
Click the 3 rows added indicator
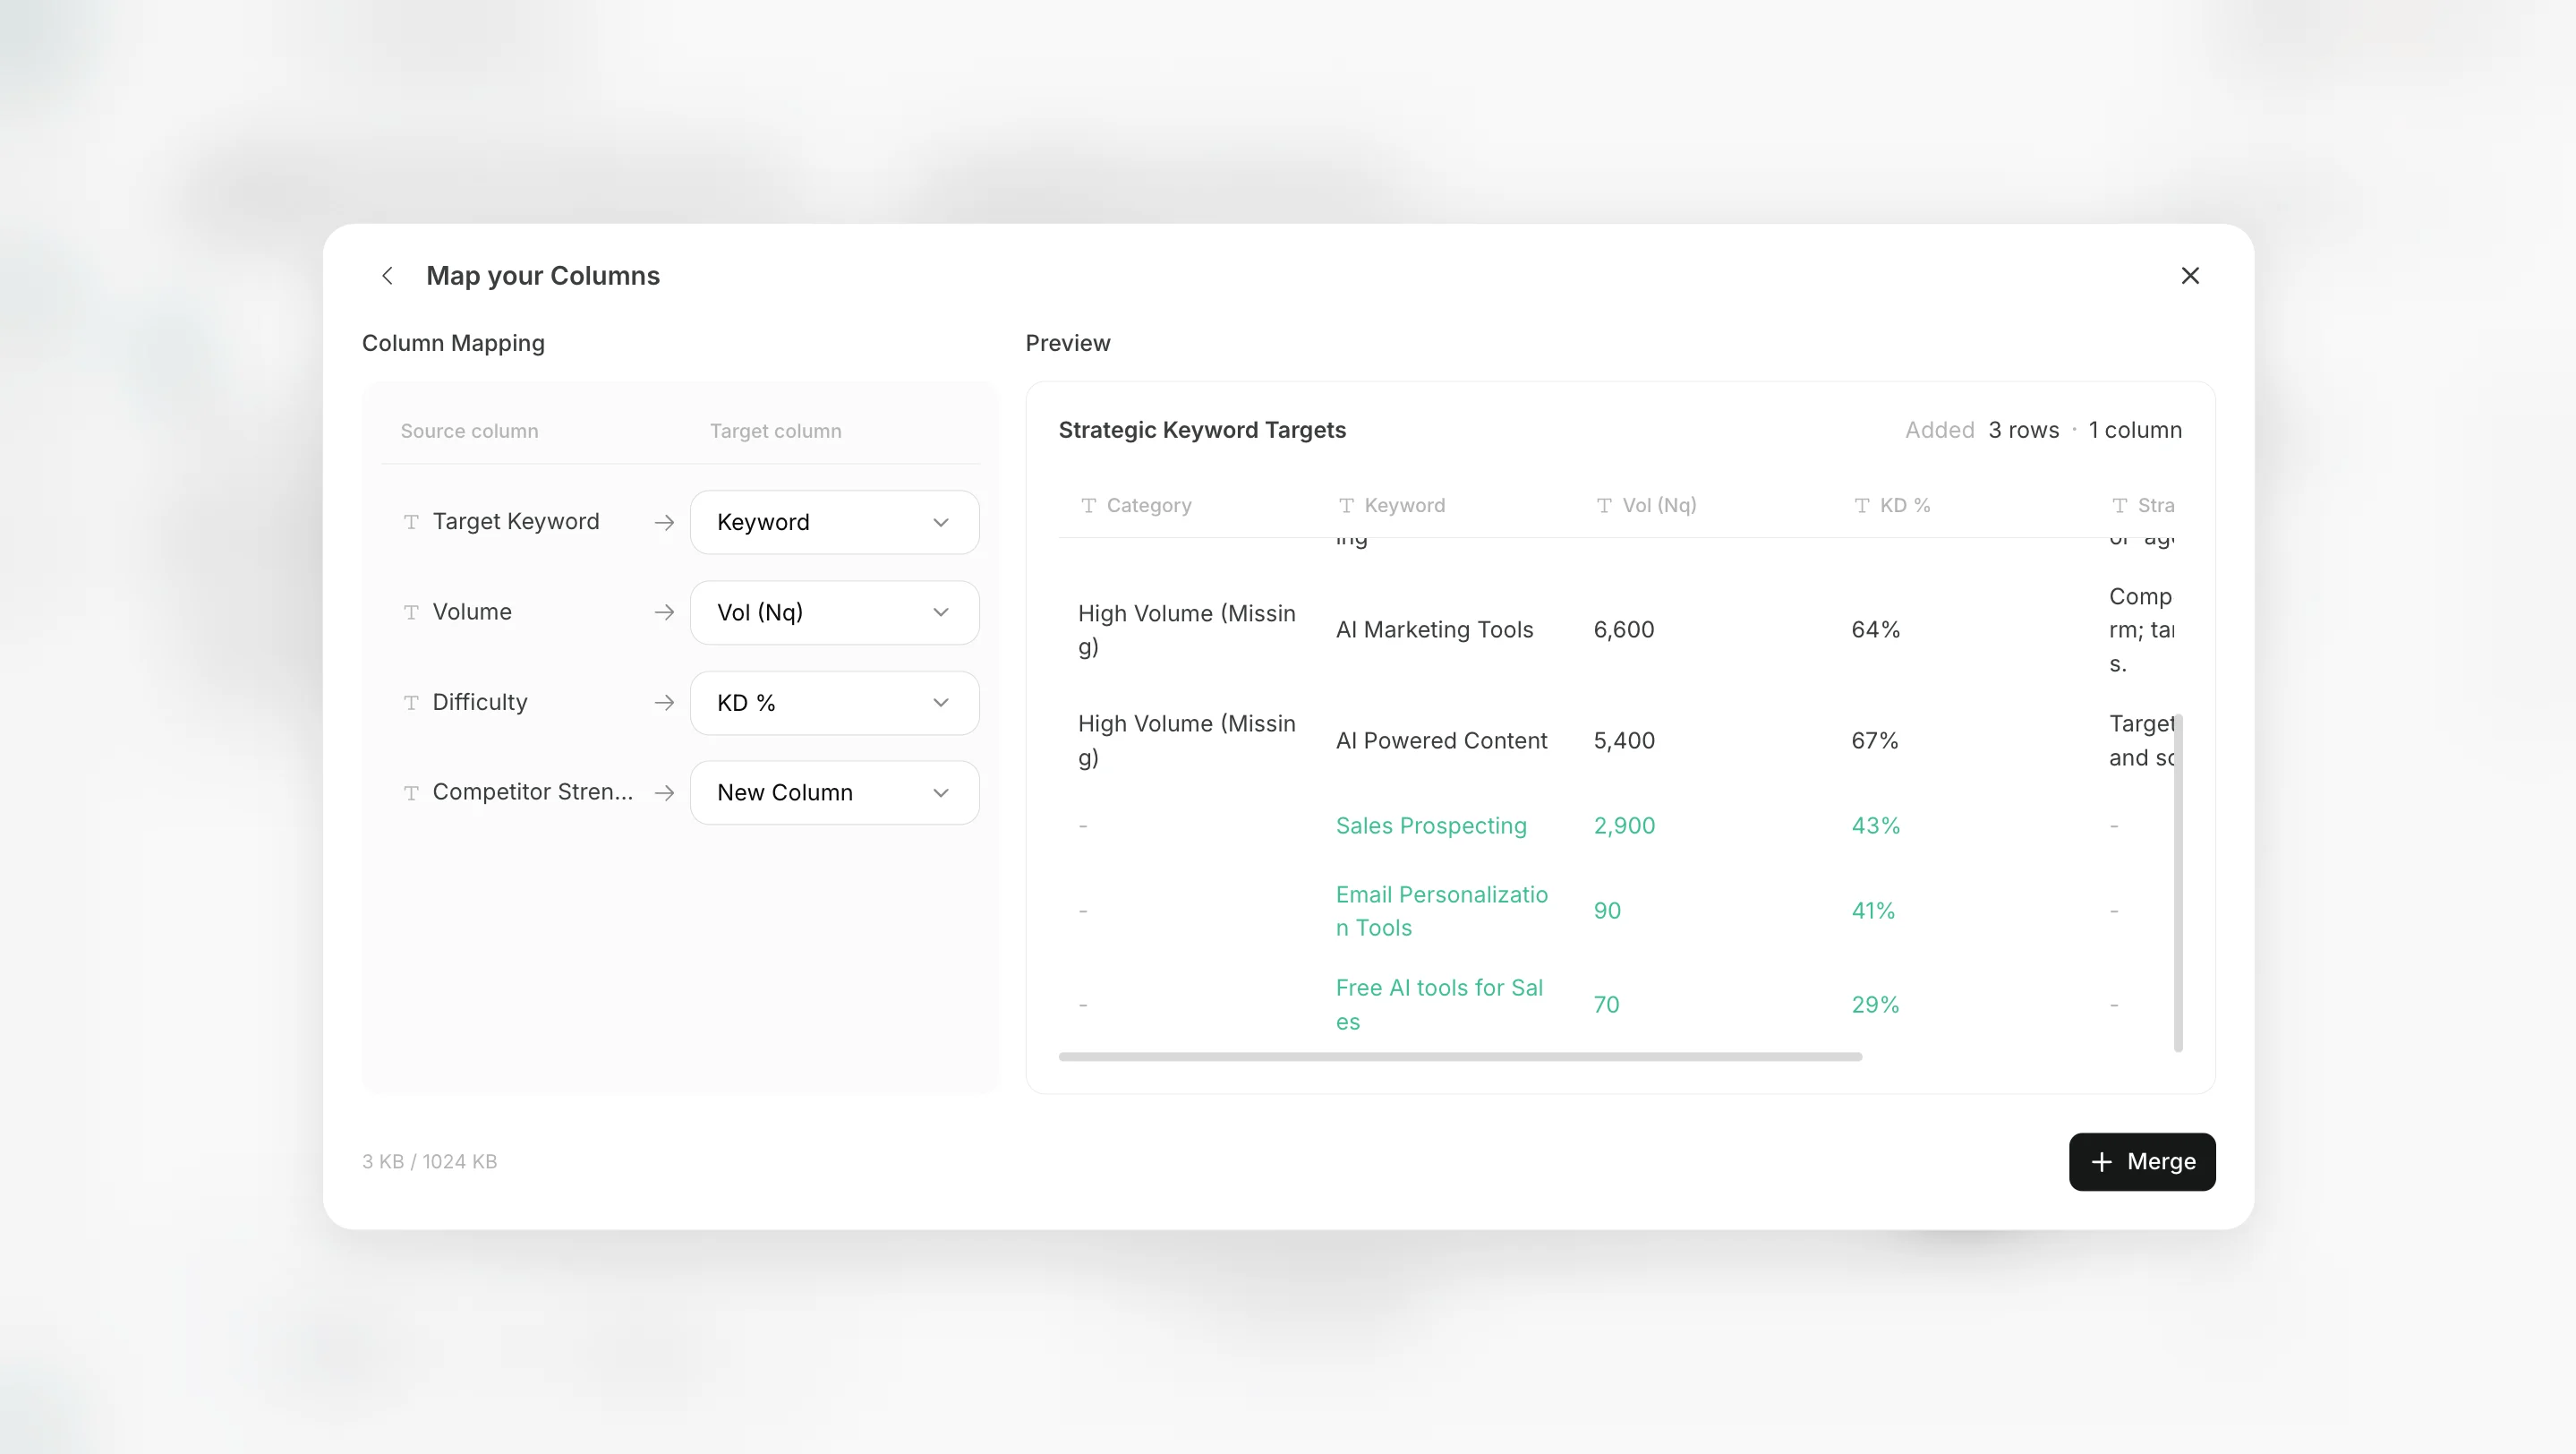point(2023,430)
